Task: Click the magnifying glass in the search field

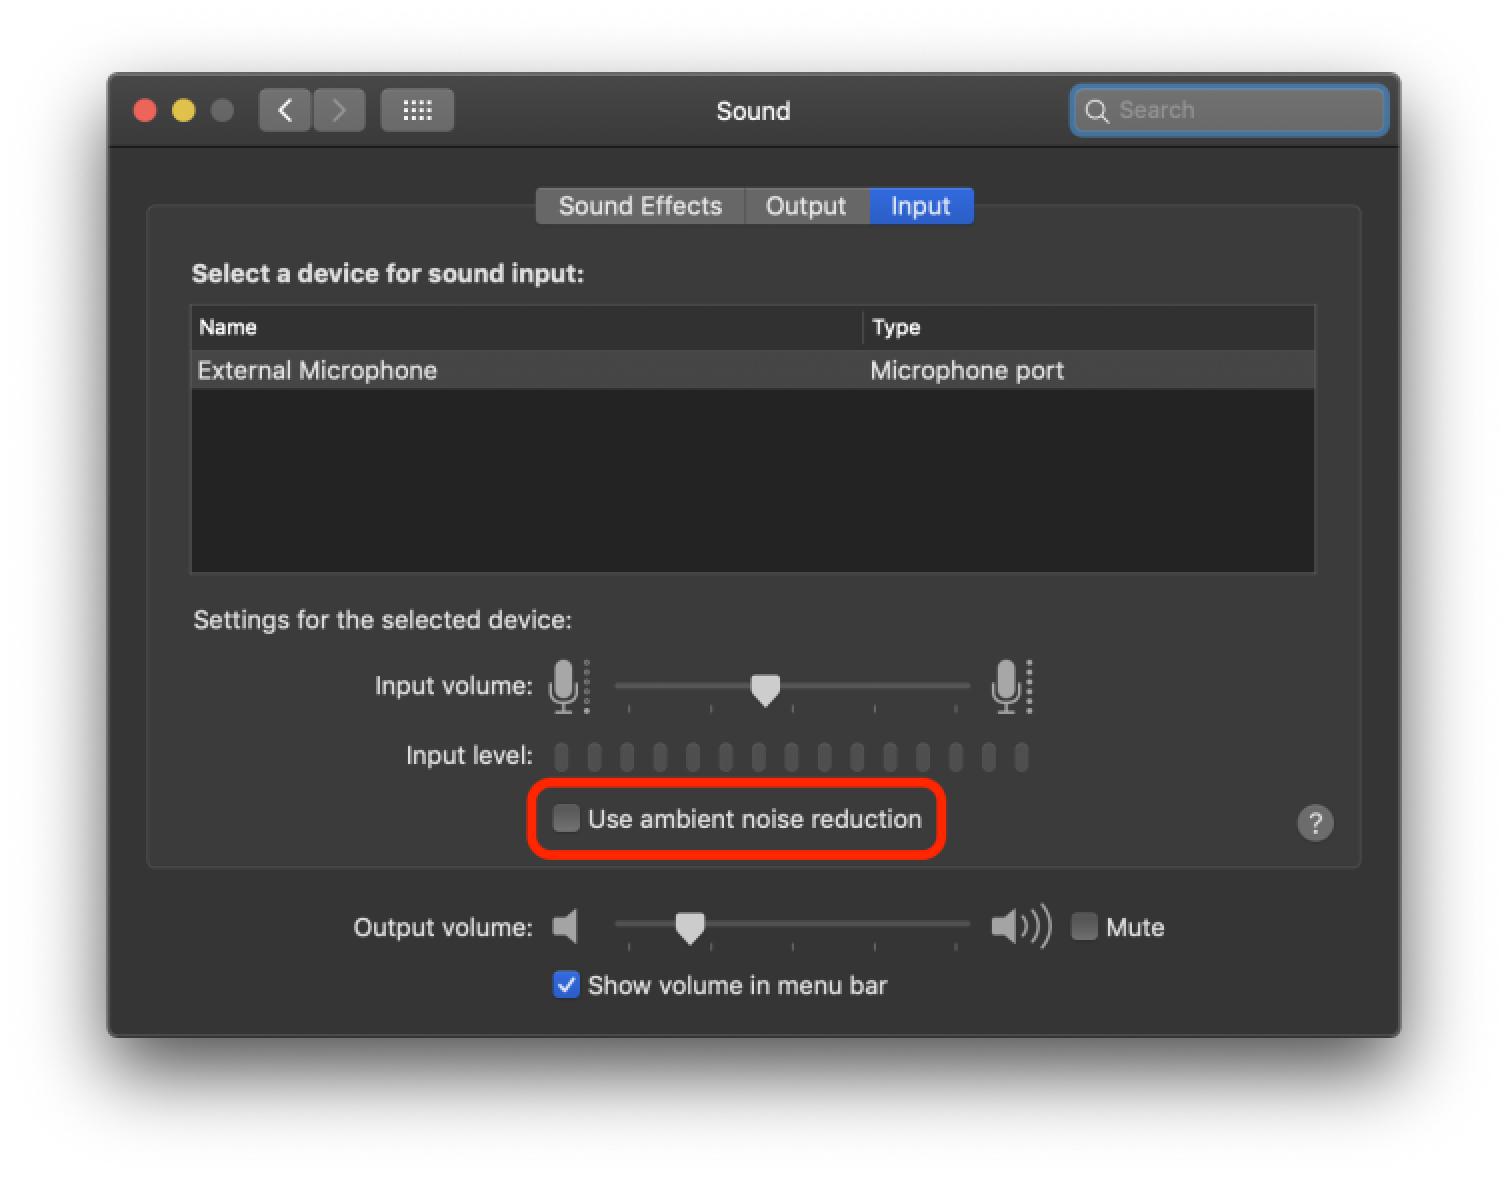Action: coord(1097,110)
